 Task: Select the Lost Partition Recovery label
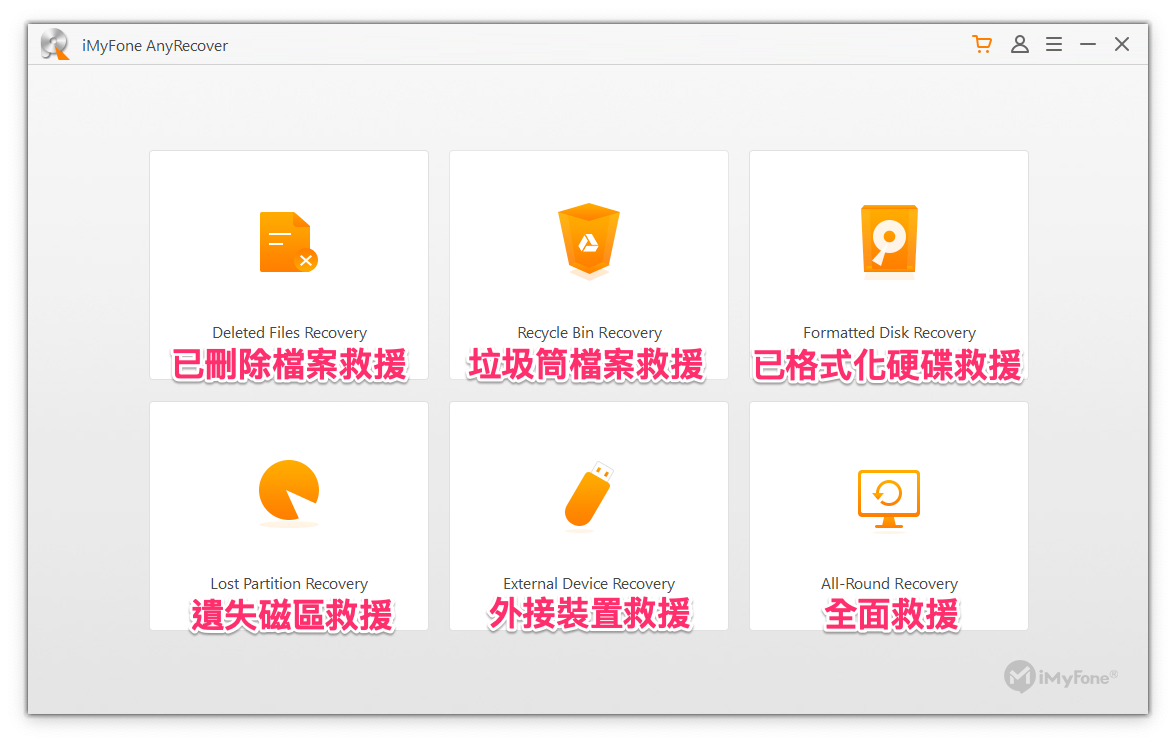tap(289, 583)
